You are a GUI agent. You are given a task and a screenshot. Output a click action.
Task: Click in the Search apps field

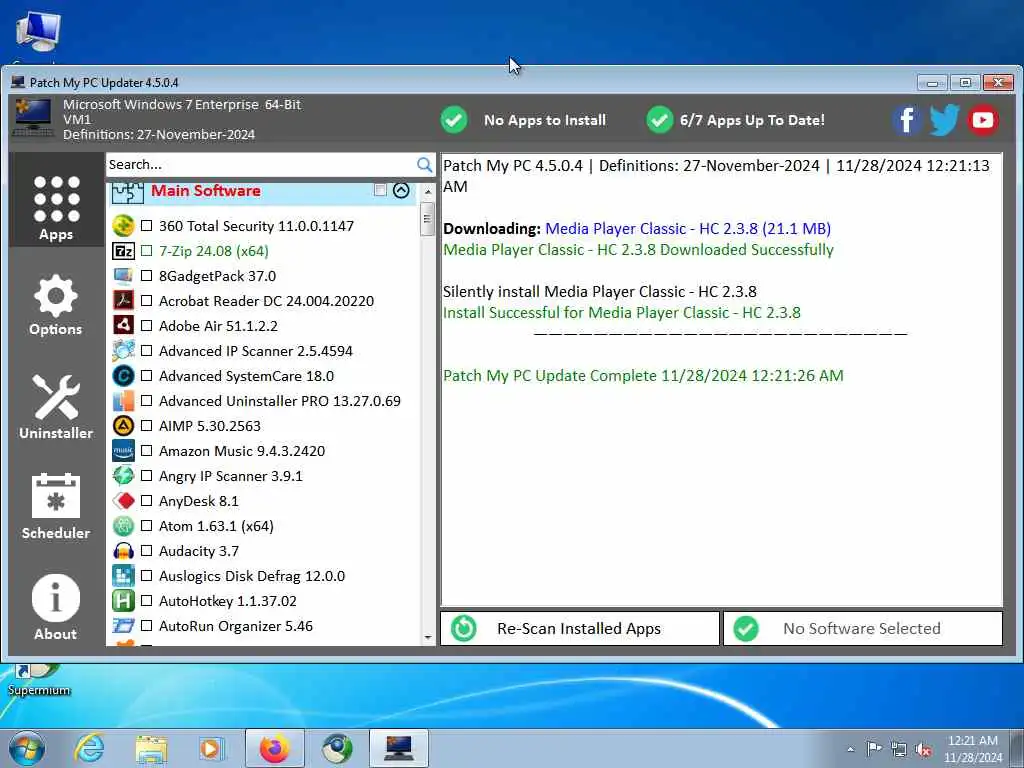pos(261,165)
